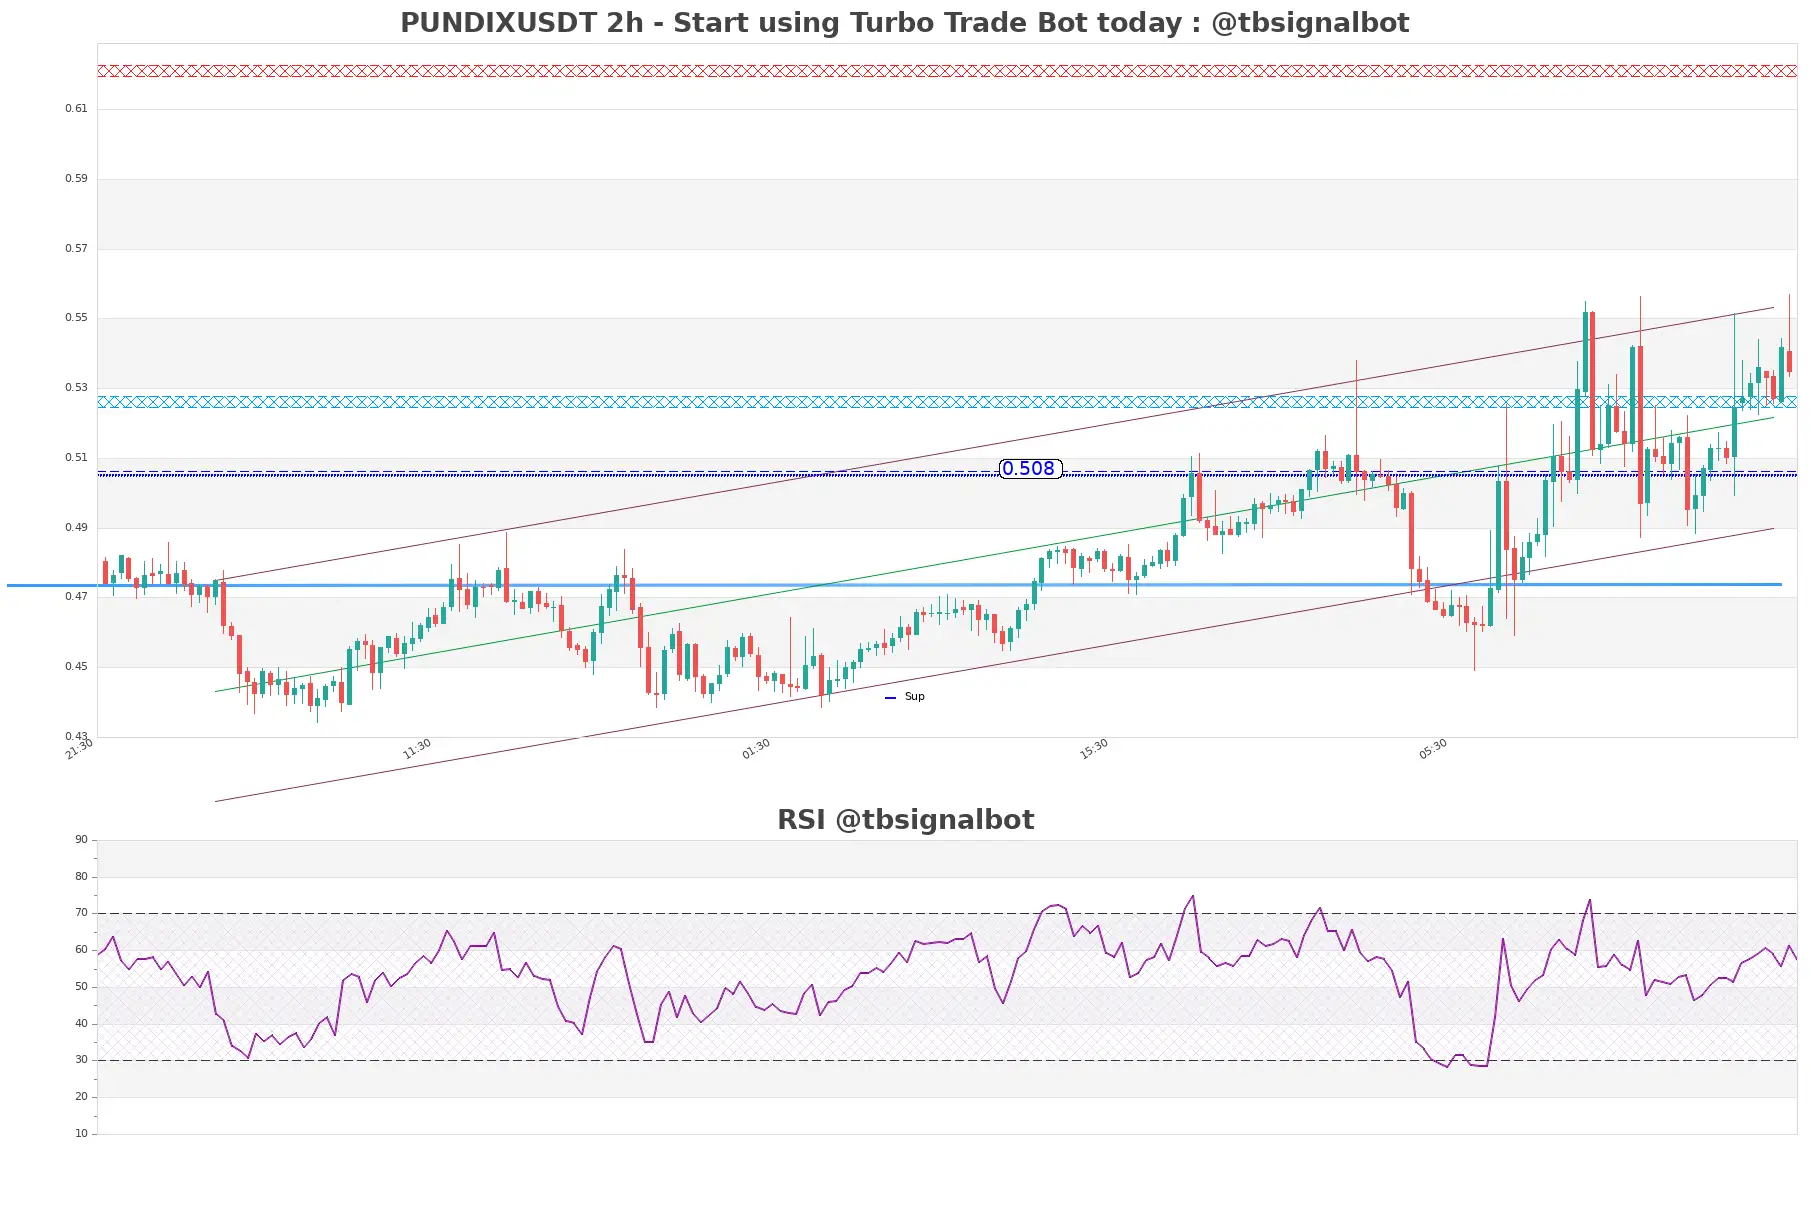
Task: Click the 0.508 price label
Action: tap(1030, 469)
